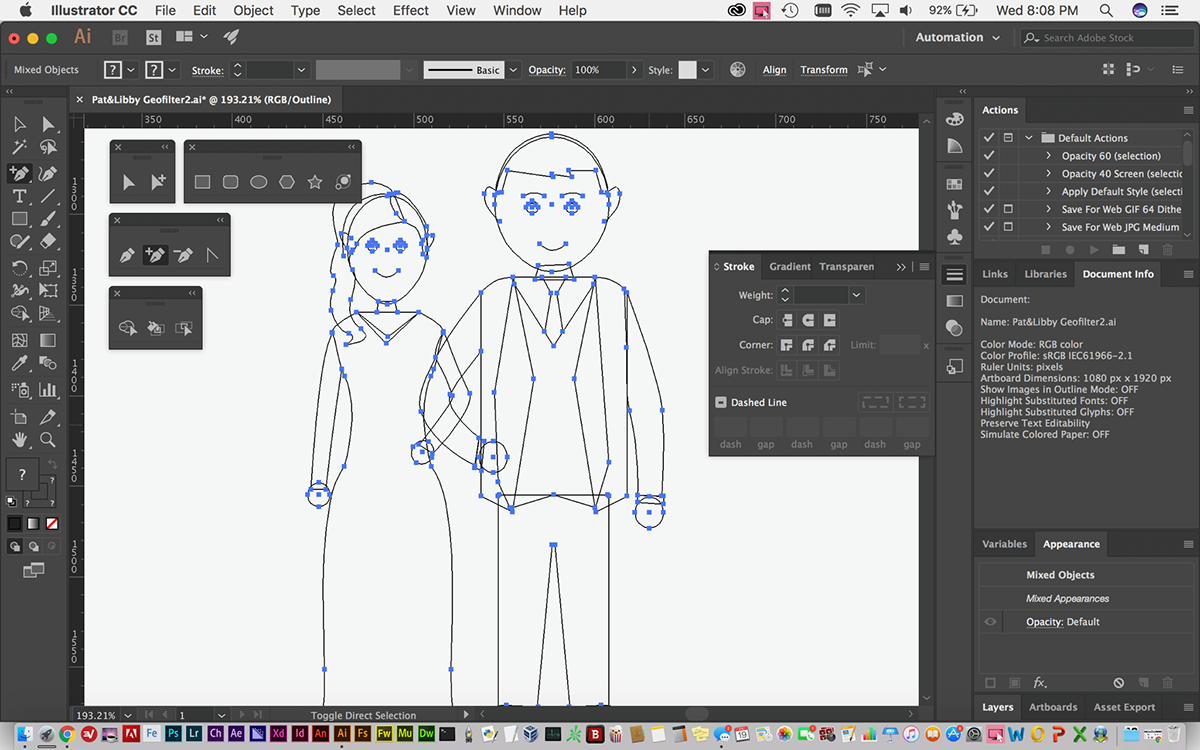This screenshot has height=750, width=1200.
Task: Collapse the Default Actions folder
Action: point(1029,138)
